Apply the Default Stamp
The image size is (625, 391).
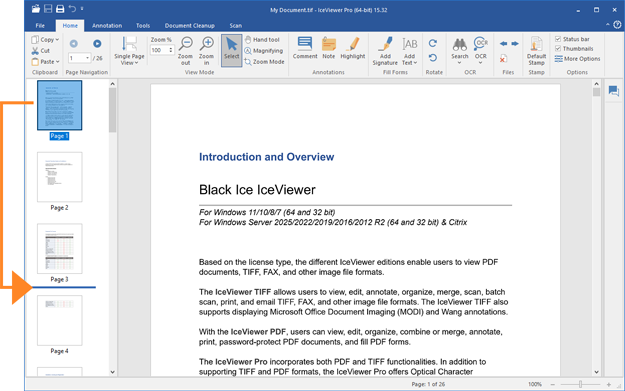[x=537, y=51]
